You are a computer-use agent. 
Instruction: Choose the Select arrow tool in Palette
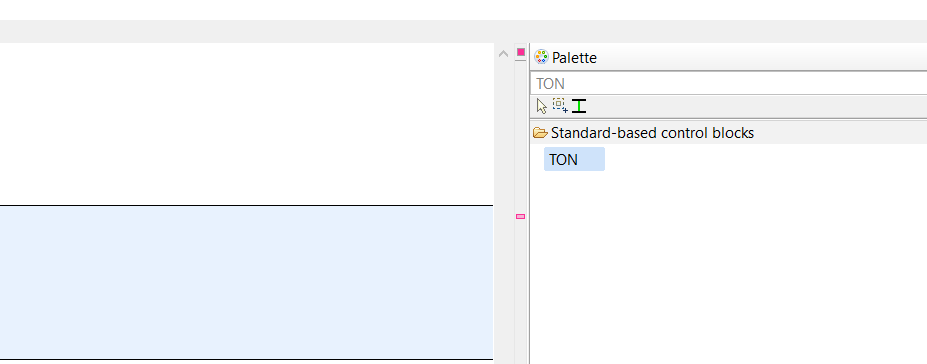(542, 106)
